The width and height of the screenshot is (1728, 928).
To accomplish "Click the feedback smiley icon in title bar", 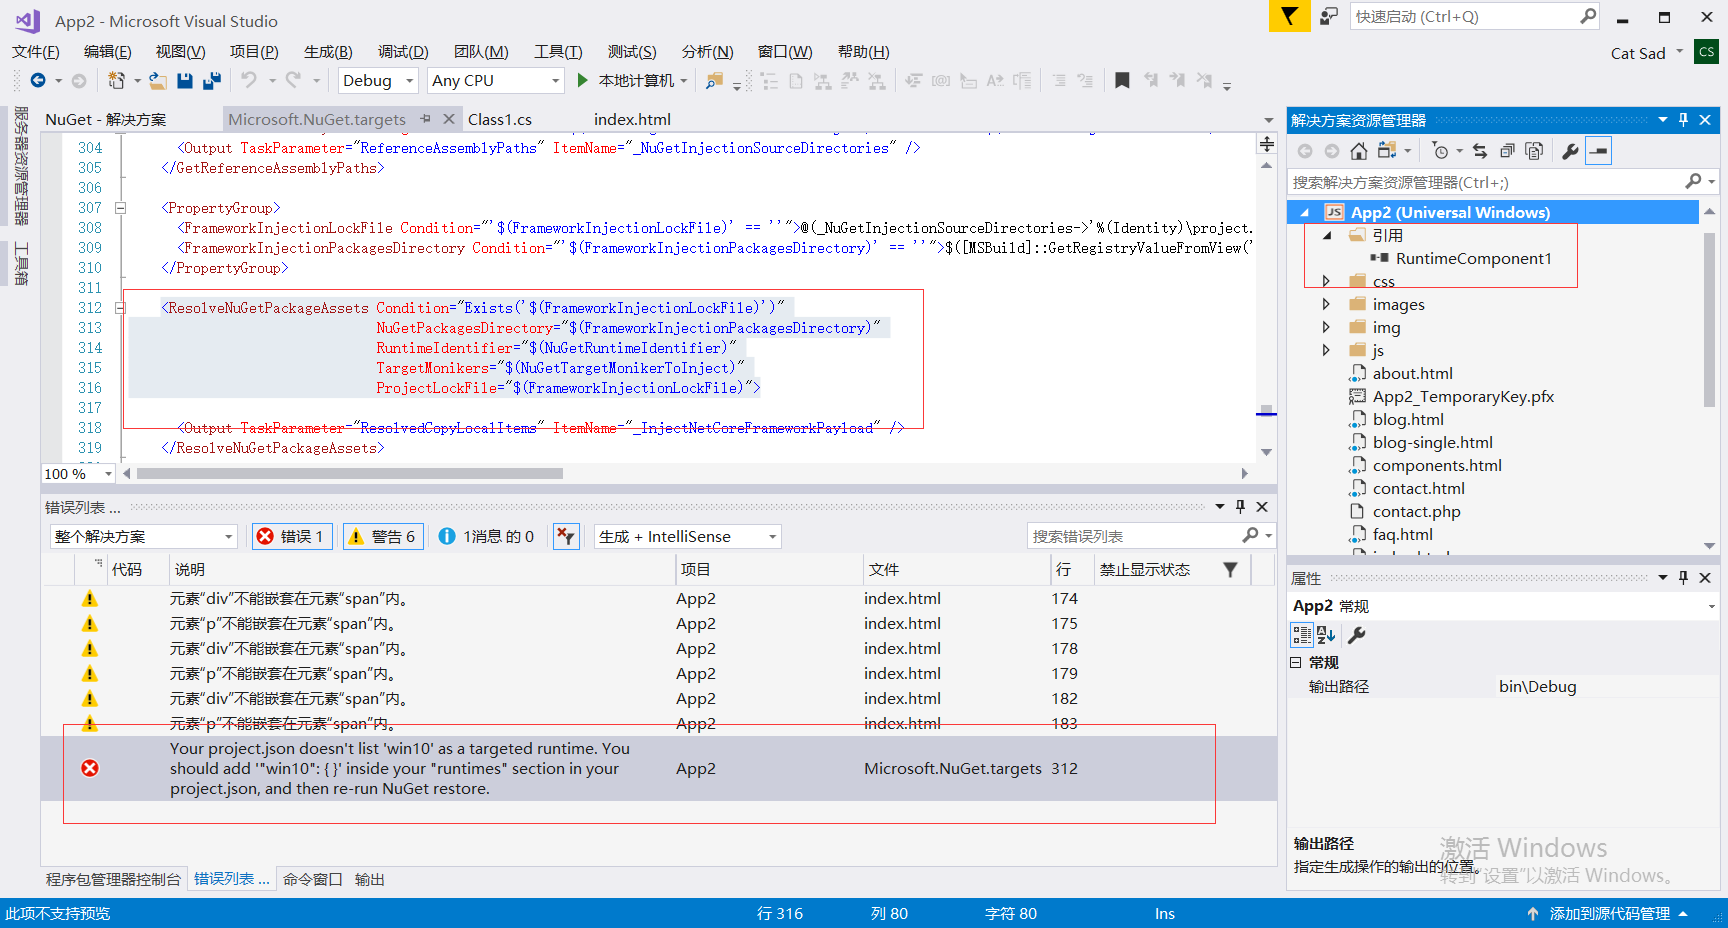I will tap(1329, 16).
